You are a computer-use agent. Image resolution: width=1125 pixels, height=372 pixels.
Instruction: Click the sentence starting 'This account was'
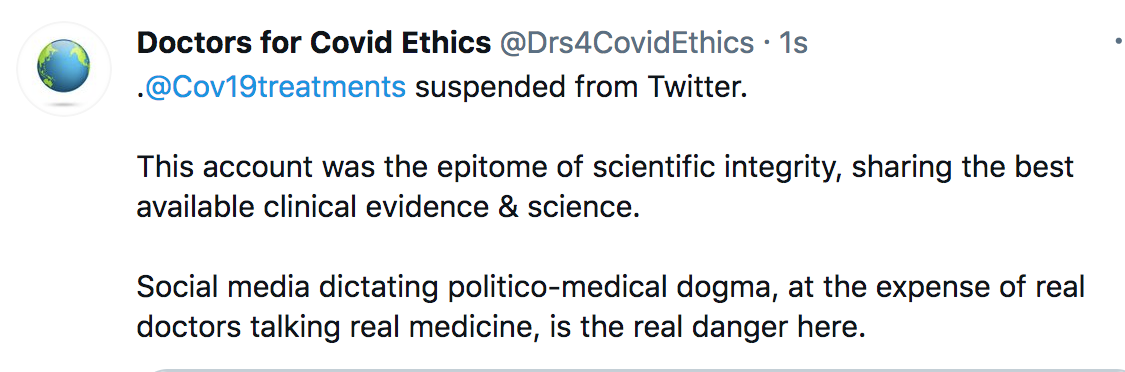coord(605,187)
